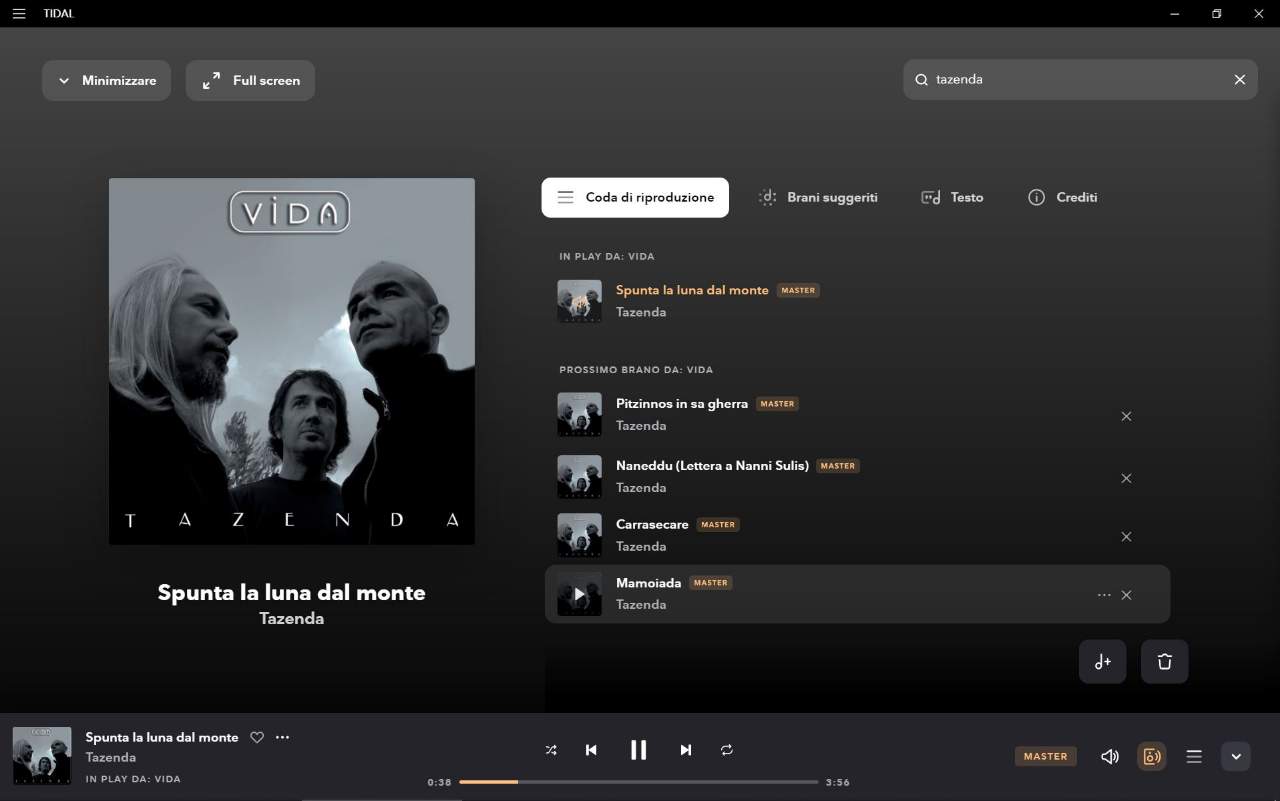
Task: Open the sound output device selector
Action: tap(1152, 756)
